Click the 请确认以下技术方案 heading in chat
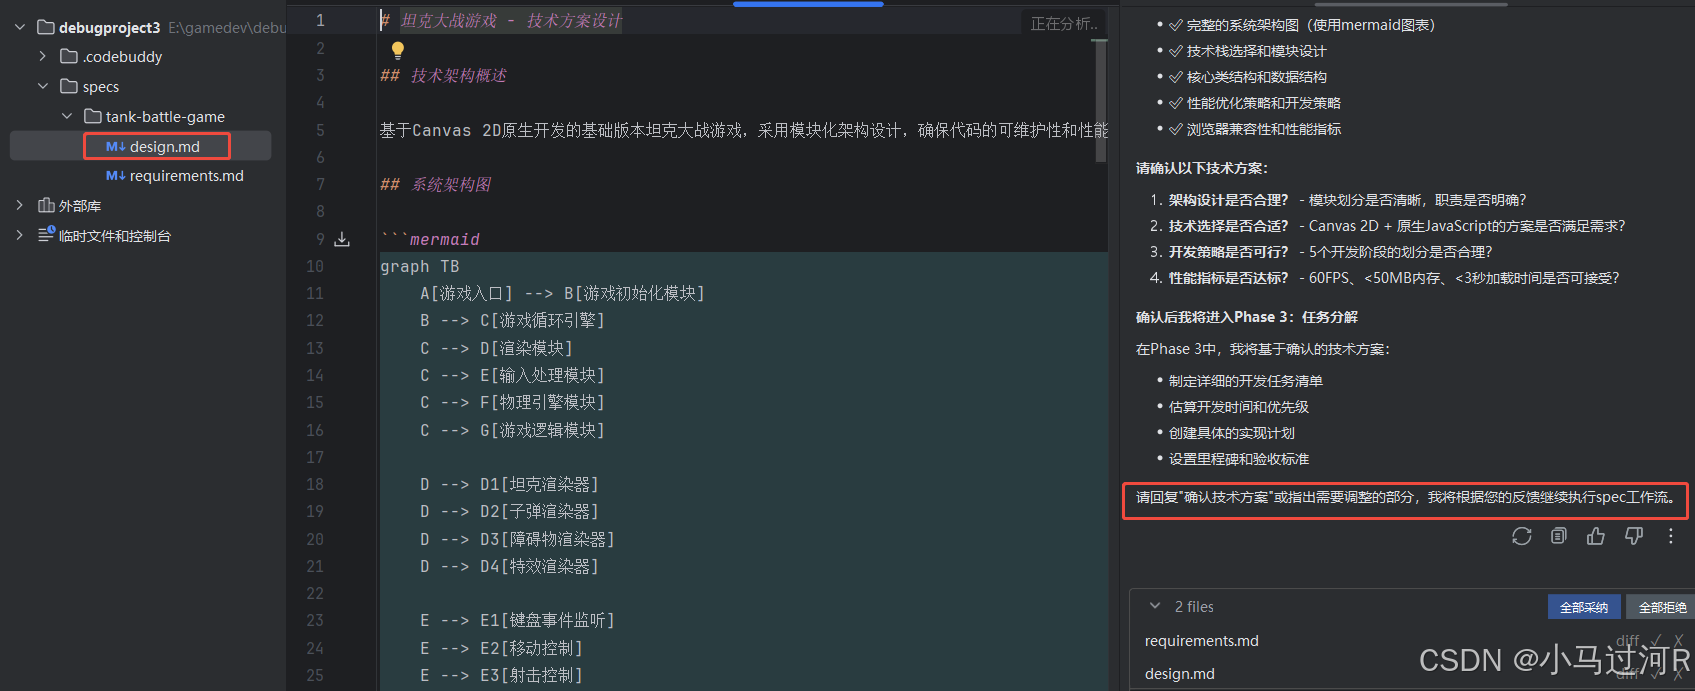1695x691 pixels. coord(1201,168)
